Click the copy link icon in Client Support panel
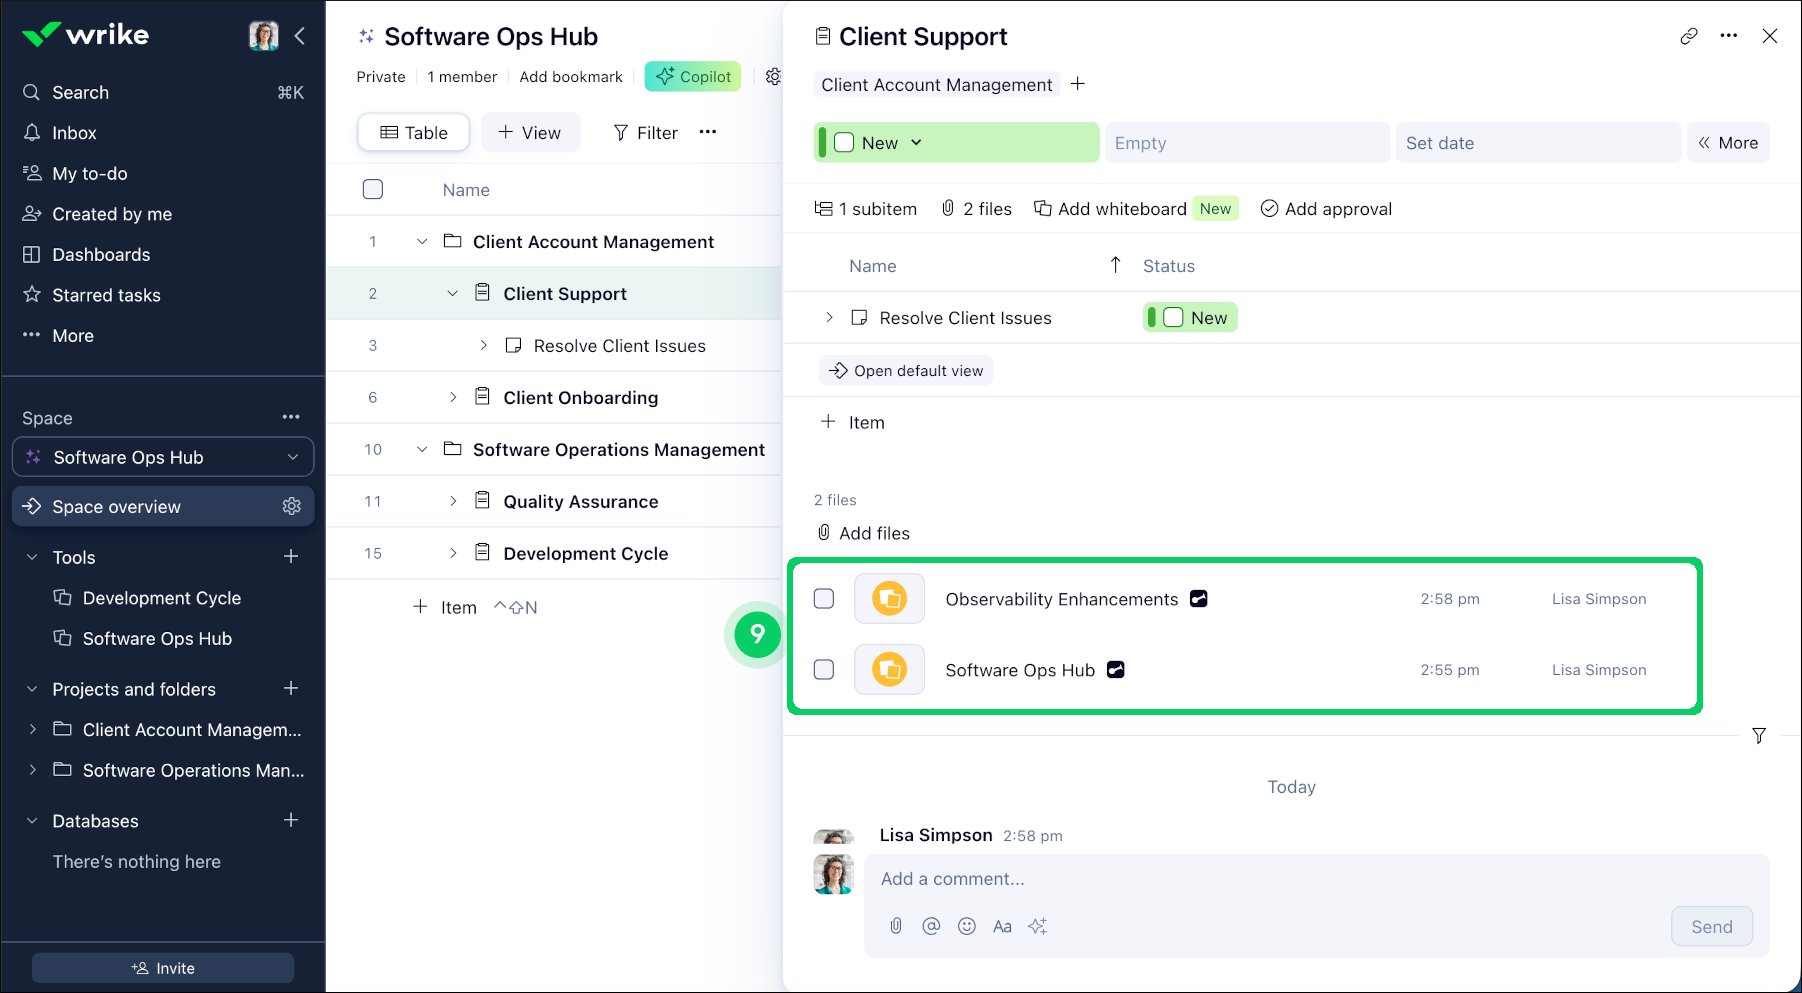 [1689, 36]
